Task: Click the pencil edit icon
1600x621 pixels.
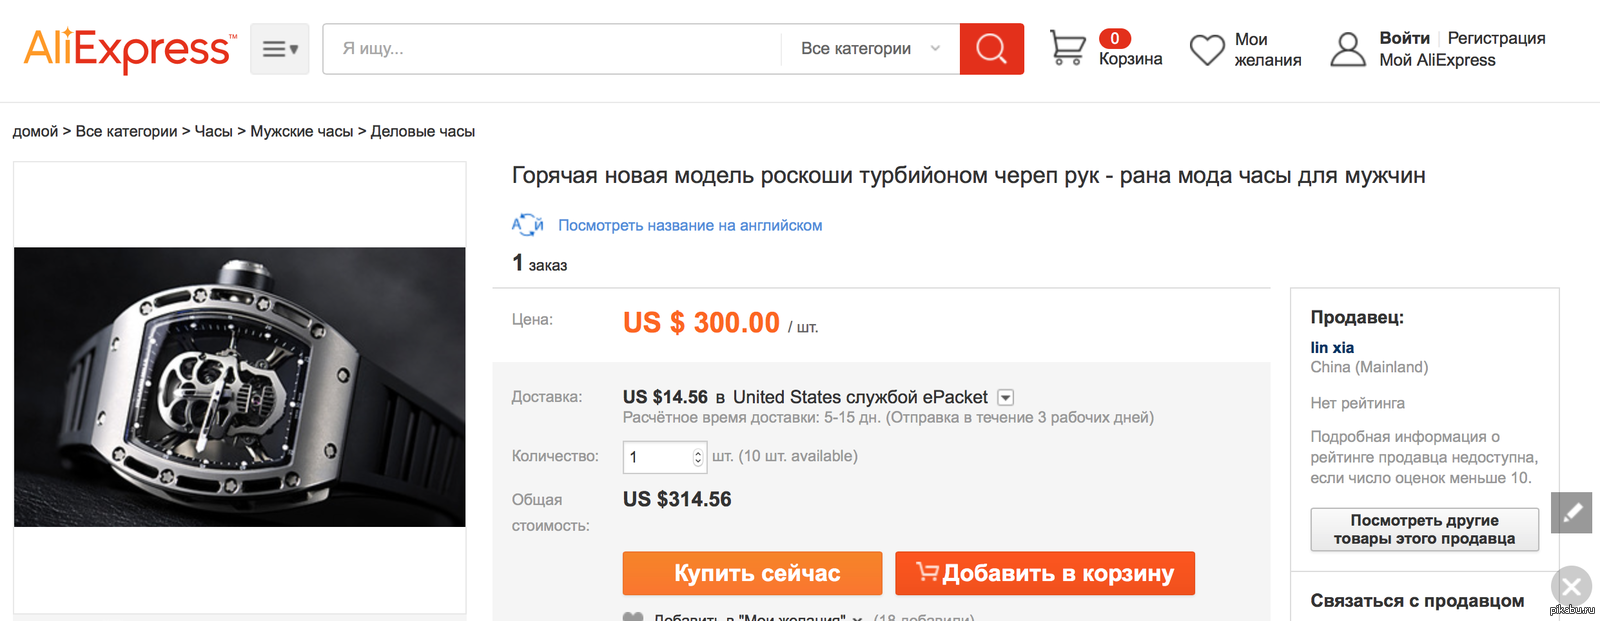Action: [1572, 513]
